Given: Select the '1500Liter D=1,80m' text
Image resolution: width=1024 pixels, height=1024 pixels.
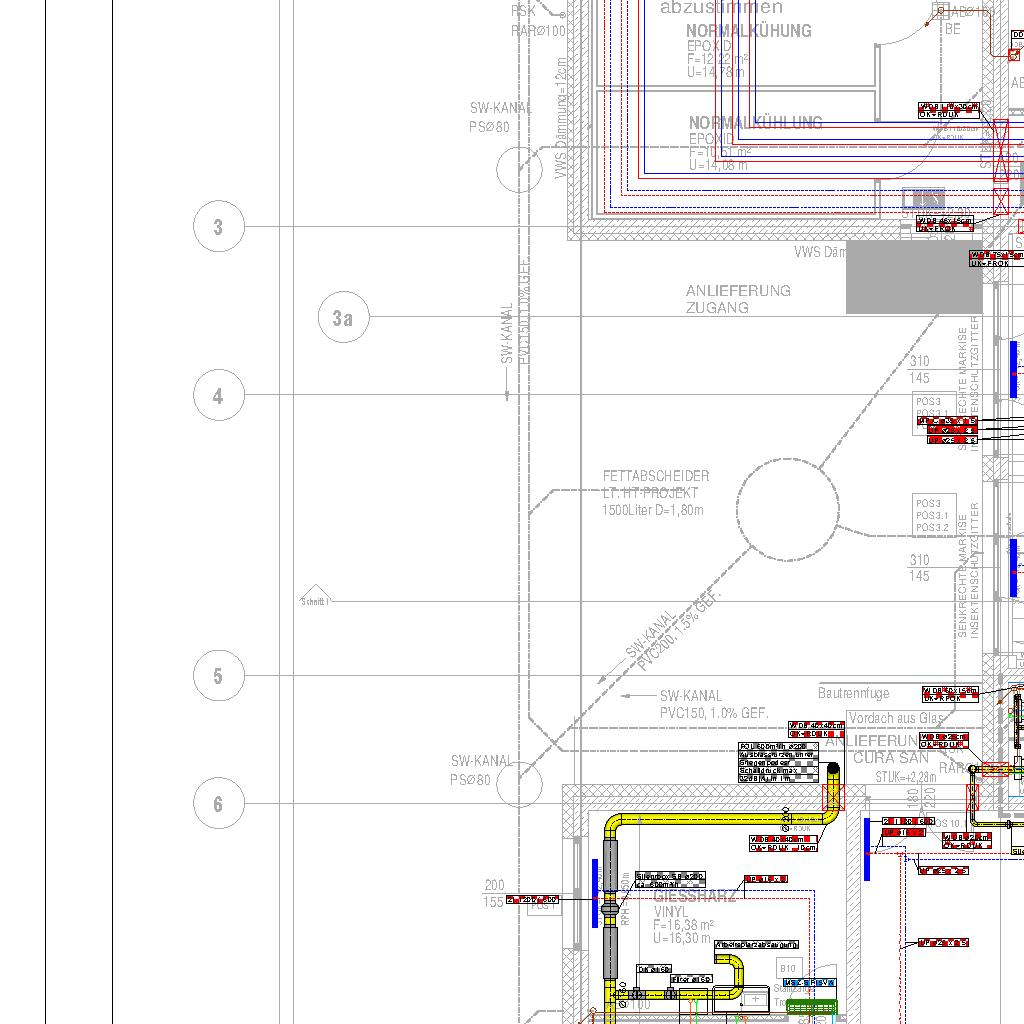Looking at the screenshot, I should coord(653,510).
